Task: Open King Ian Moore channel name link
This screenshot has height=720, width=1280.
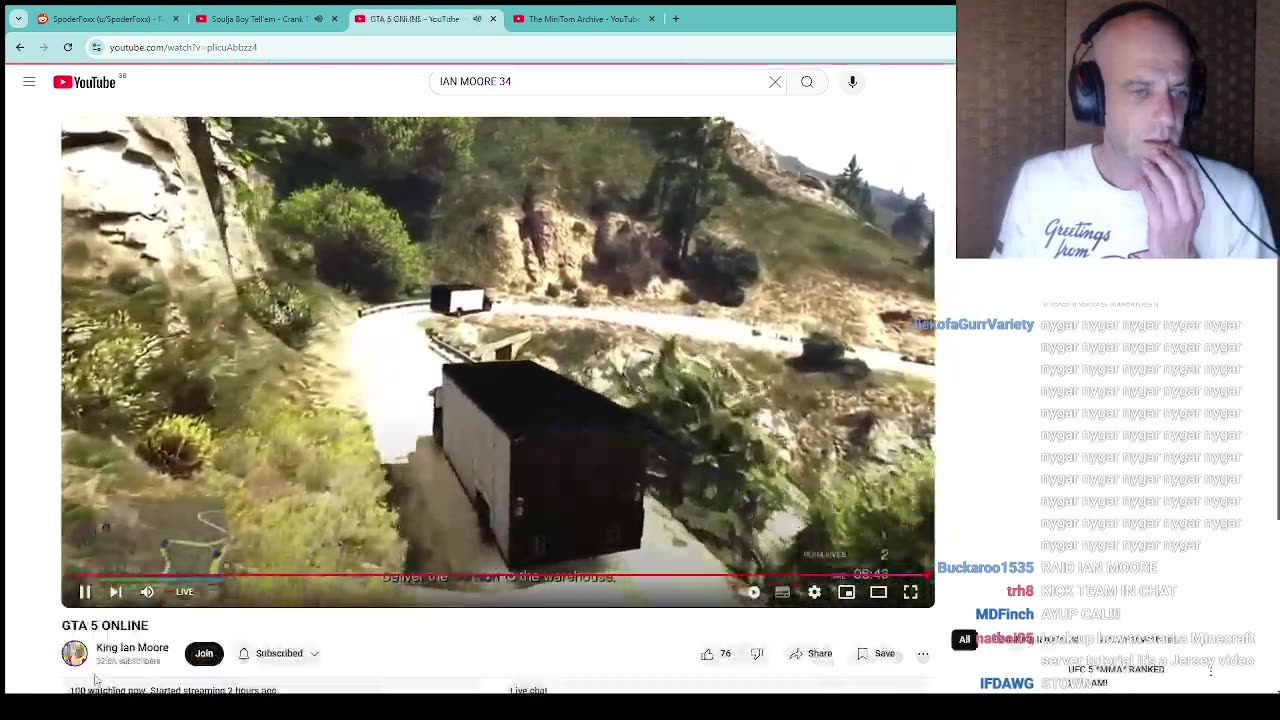Action: [132, 648]
